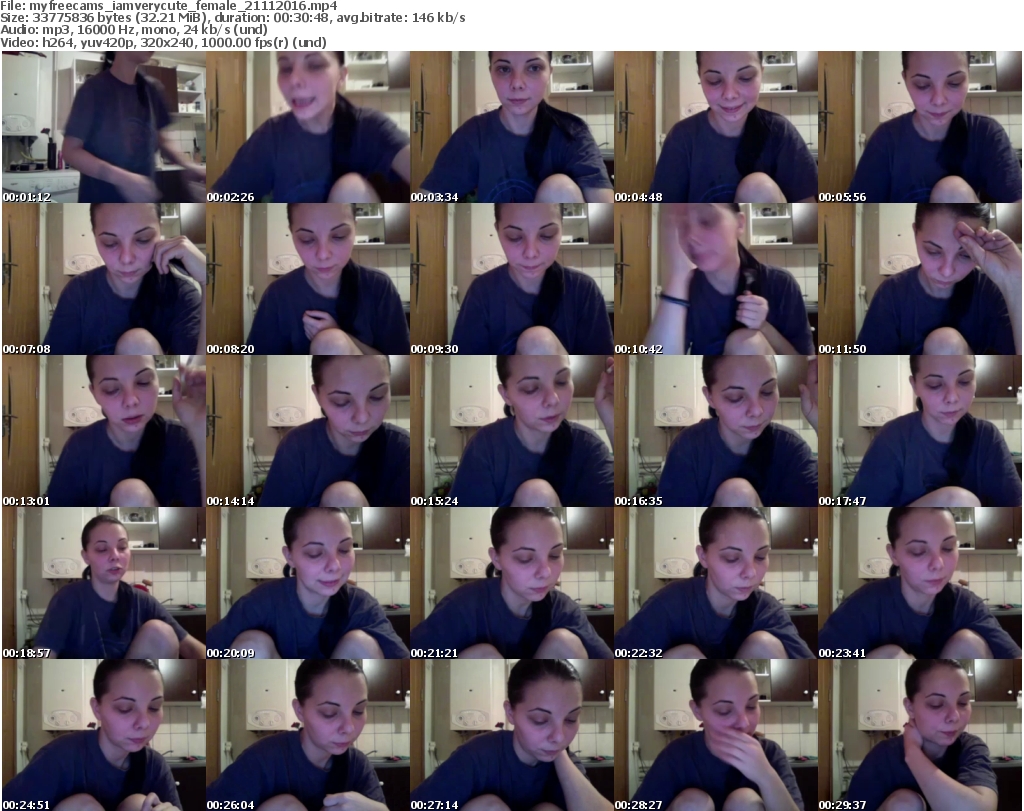View the frame stamped 00:26:04

coord(308,735)
